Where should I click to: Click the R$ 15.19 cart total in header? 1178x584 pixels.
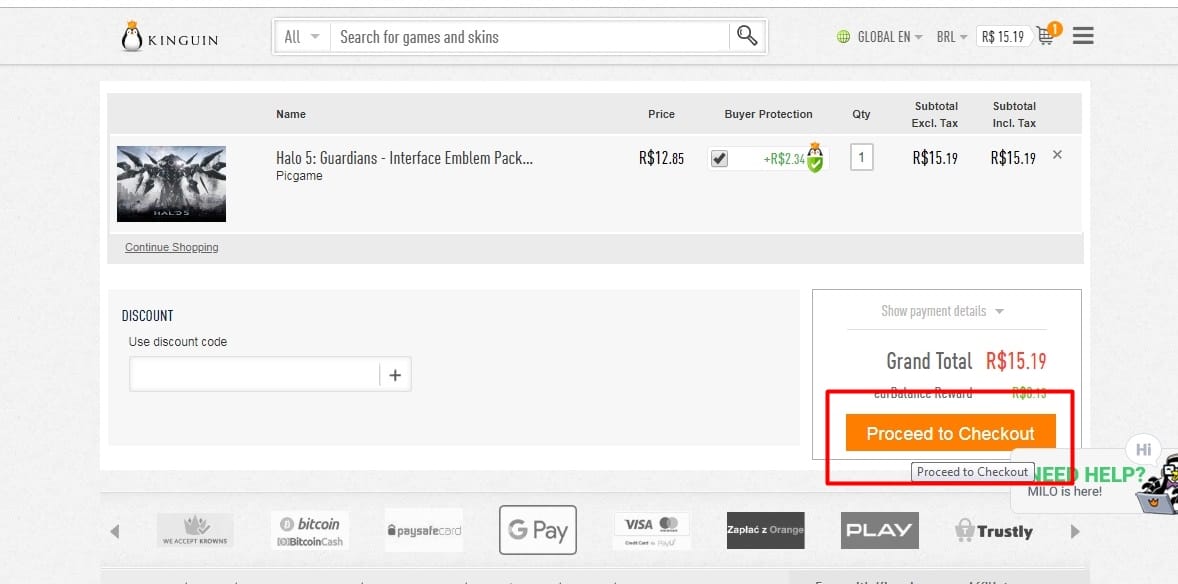pyautogui.click(x=1003, y=36)
